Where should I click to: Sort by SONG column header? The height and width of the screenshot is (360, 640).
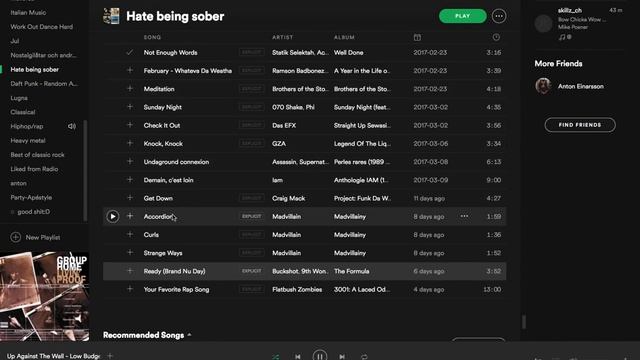coord(152,37)
